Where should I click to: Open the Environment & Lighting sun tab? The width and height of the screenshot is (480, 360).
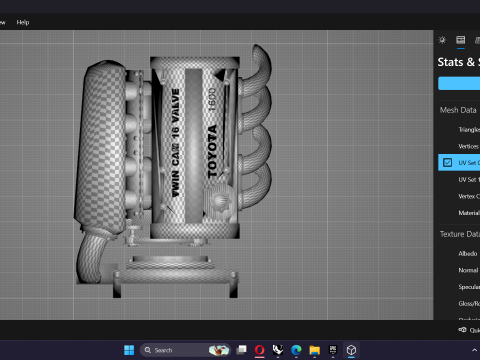[442, 40]
